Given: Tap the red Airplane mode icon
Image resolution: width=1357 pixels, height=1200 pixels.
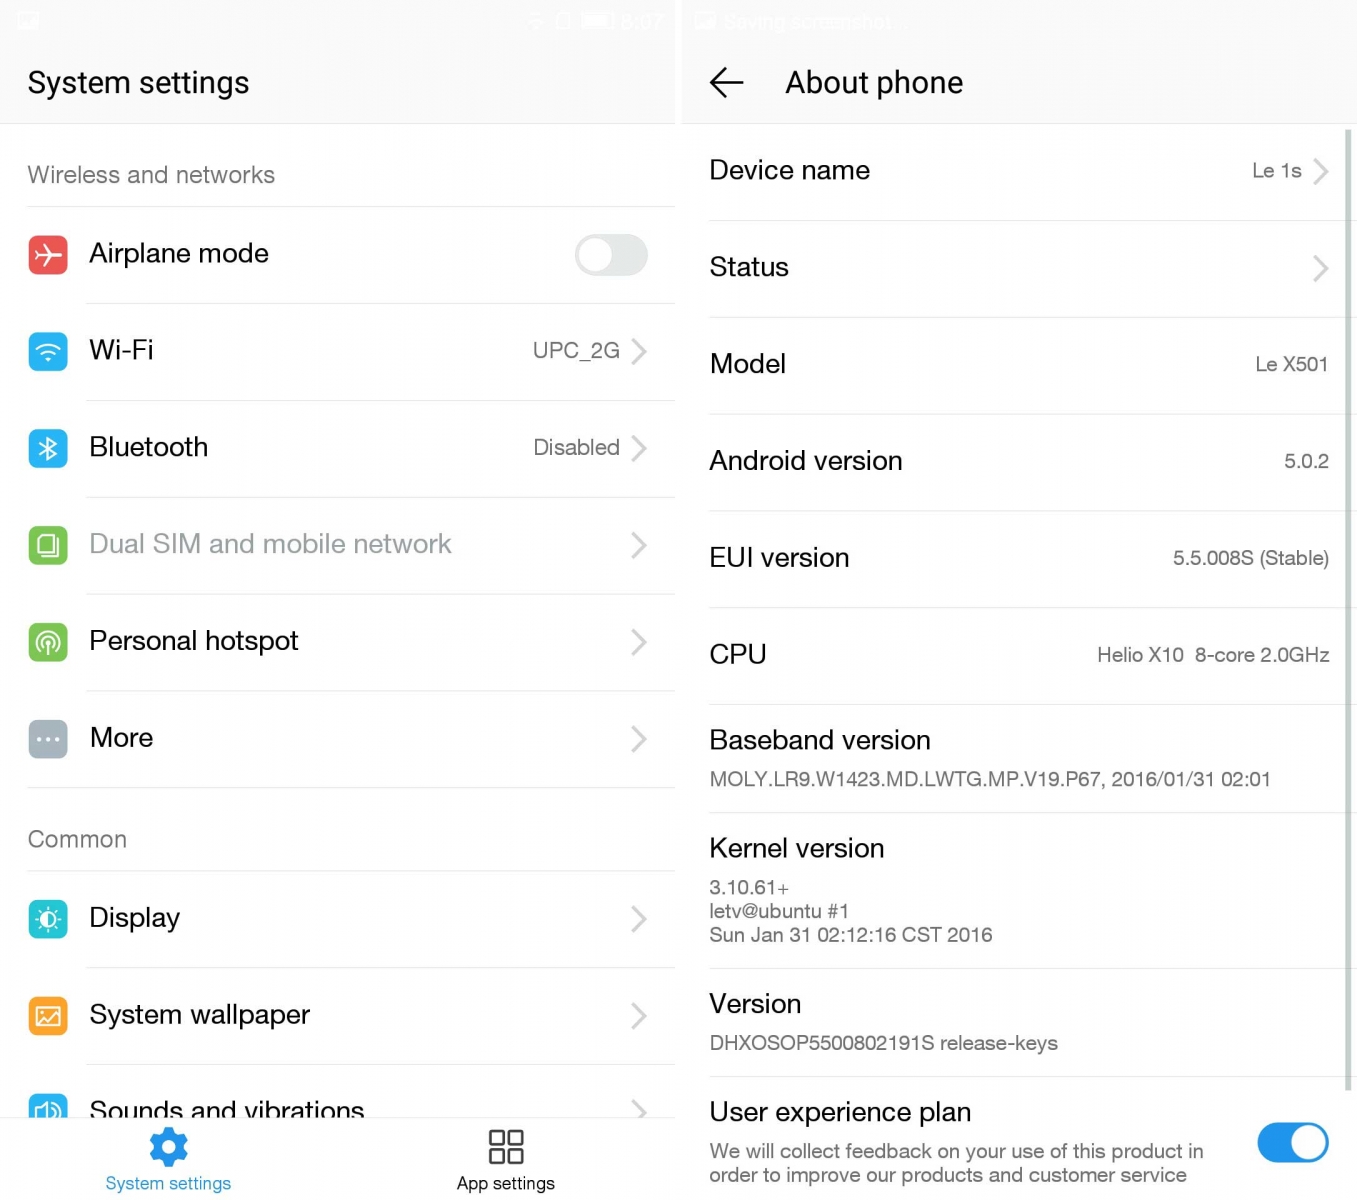Looking at the screenshot, I should click(48, 255).
